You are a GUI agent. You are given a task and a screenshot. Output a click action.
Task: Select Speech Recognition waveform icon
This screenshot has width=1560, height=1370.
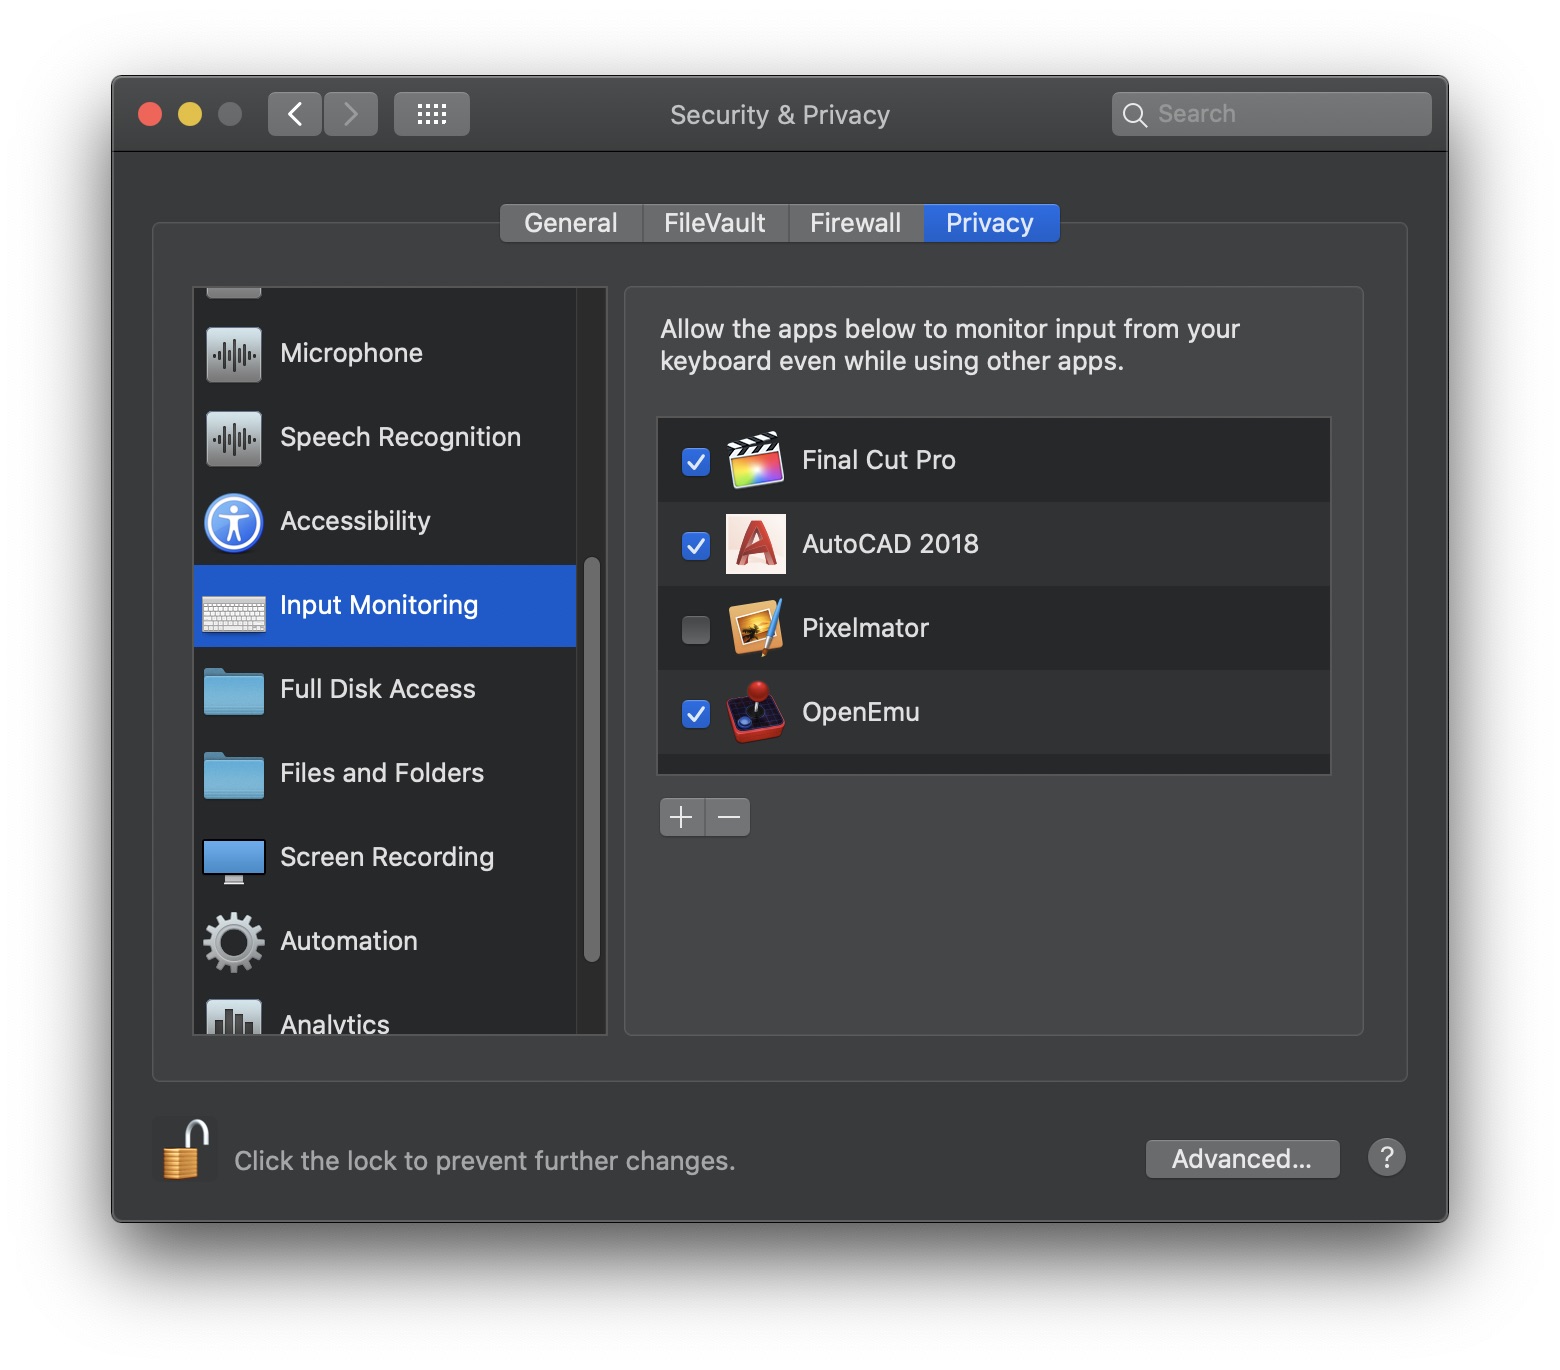click(234, 438)
